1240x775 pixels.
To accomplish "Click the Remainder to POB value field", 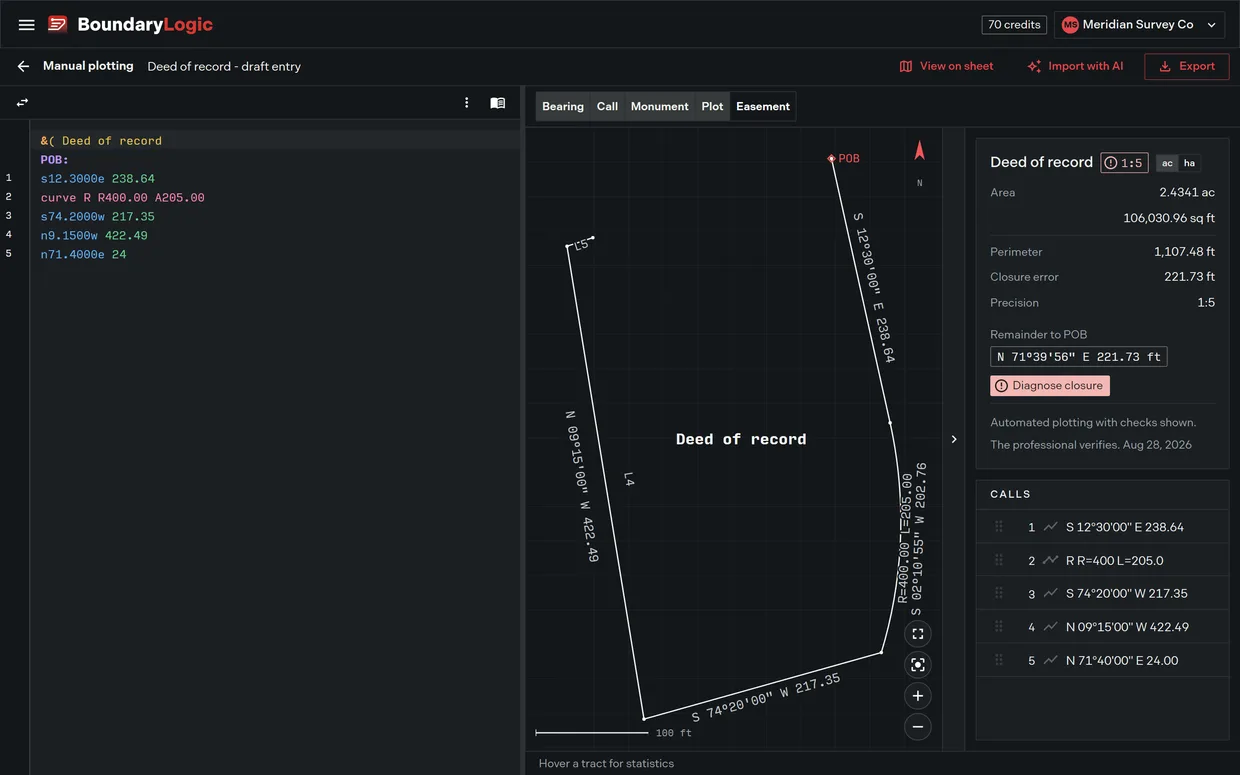I will point(1078,357).
